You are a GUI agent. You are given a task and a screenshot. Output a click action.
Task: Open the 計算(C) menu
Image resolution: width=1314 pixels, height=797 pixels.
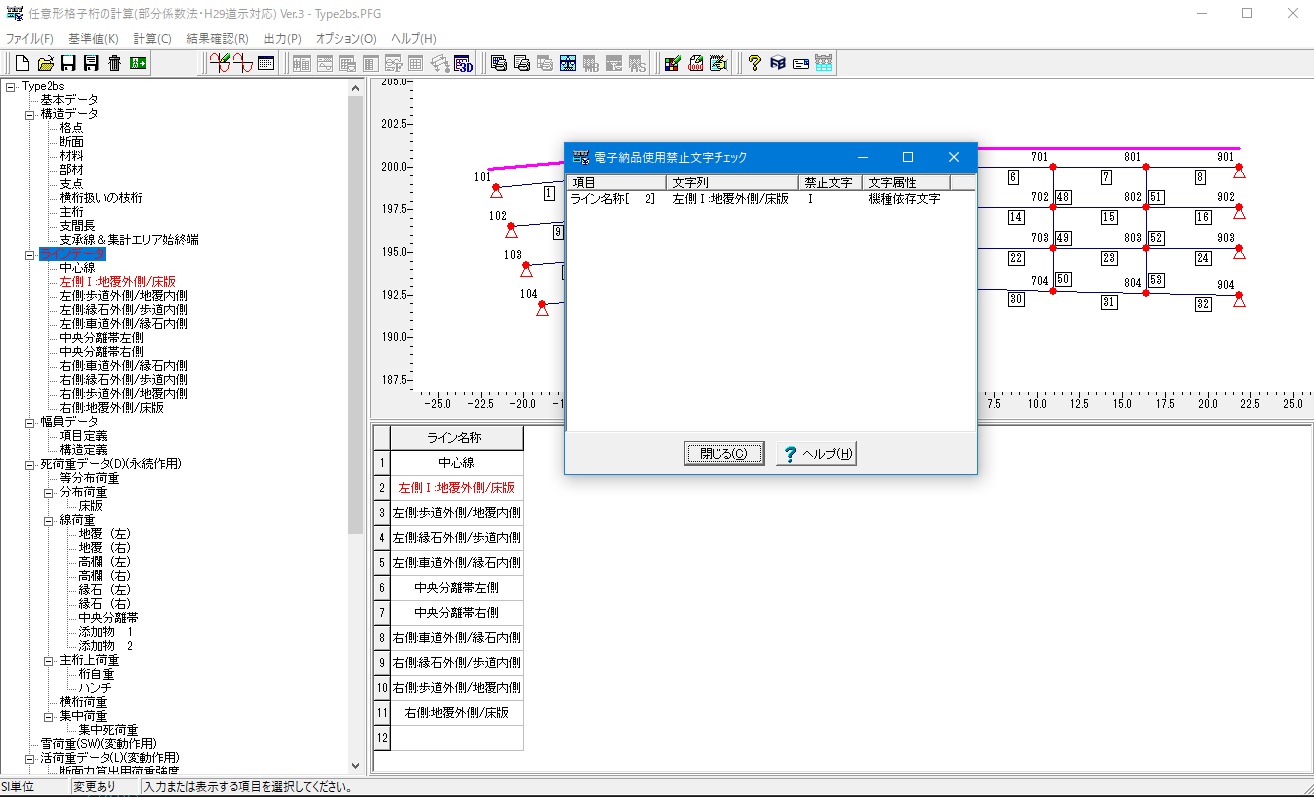pos(153,38)
